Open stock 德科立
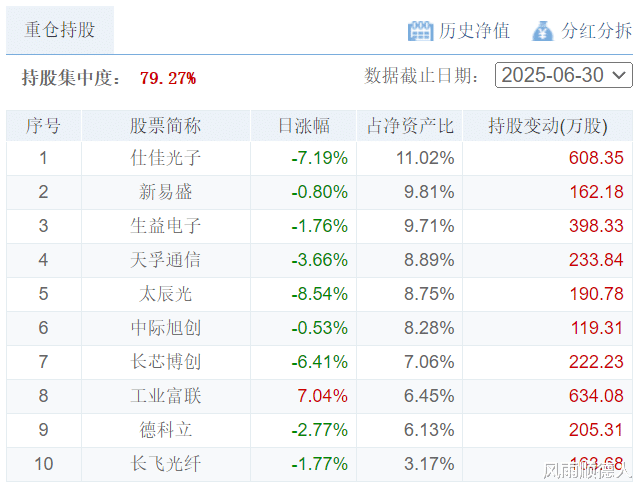Image resolution: width=642 pixels, height=492 pixels. (x=166, y=430)
